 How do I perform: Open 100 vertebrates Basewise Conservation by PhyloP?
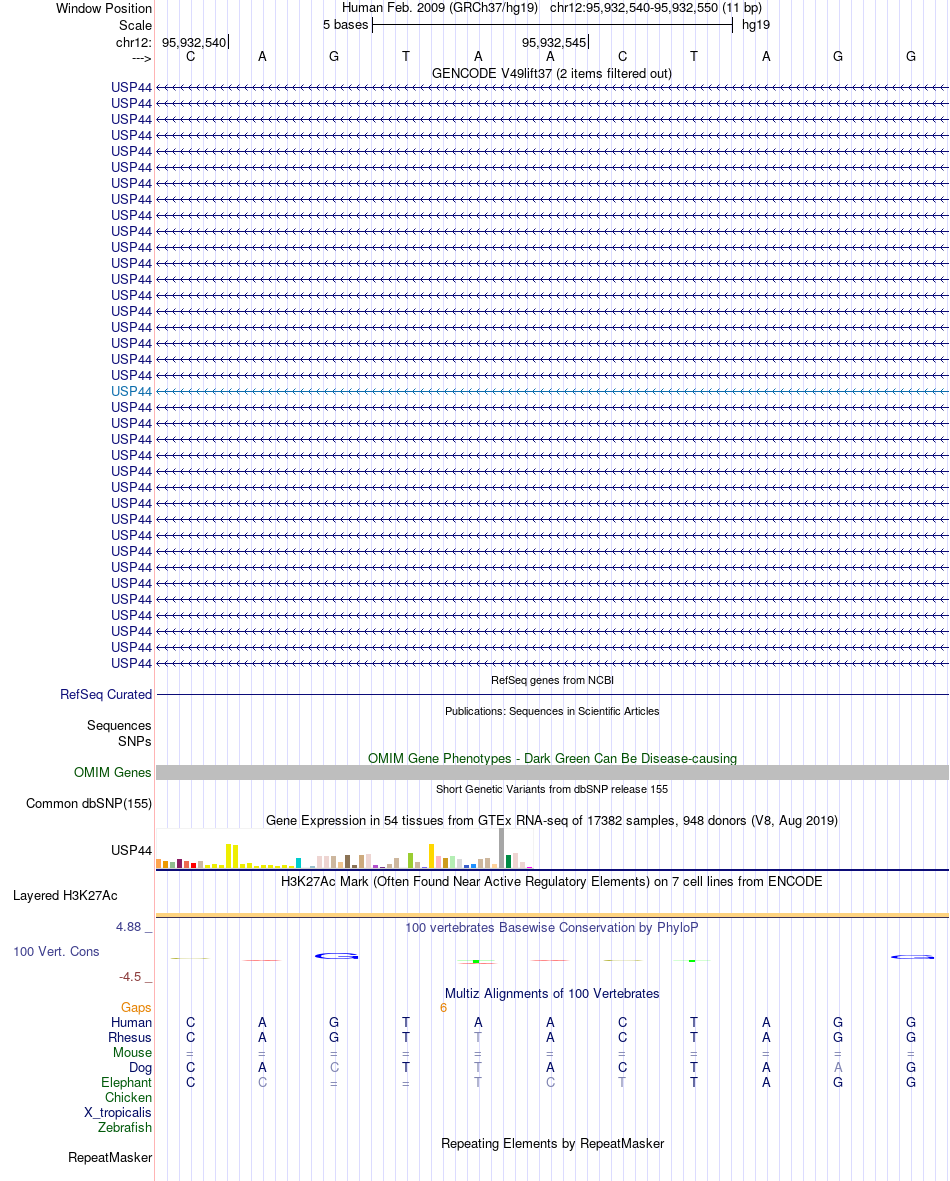point(551,927)
